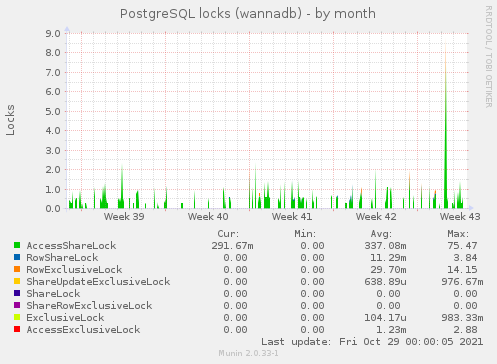The image size is (497, 364).
Task: Click the AccessShareLock legend label
Action: pyautogui.click(x=71, y=246)
